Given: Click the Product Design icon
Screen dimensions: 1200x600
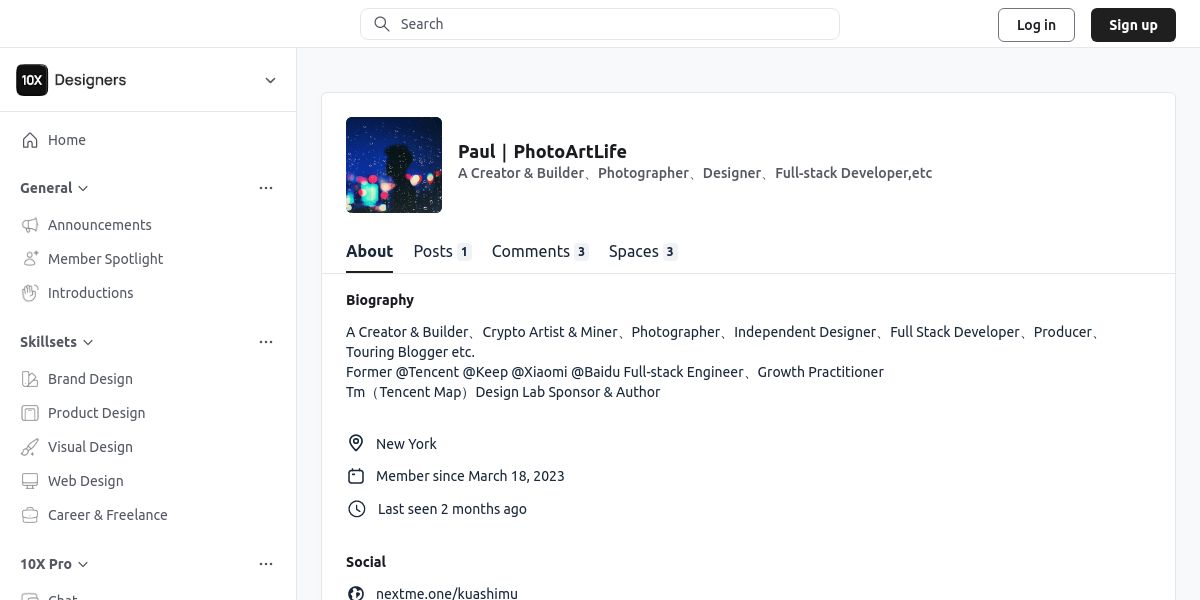Looking at the screenshot, I should point(30,413).
